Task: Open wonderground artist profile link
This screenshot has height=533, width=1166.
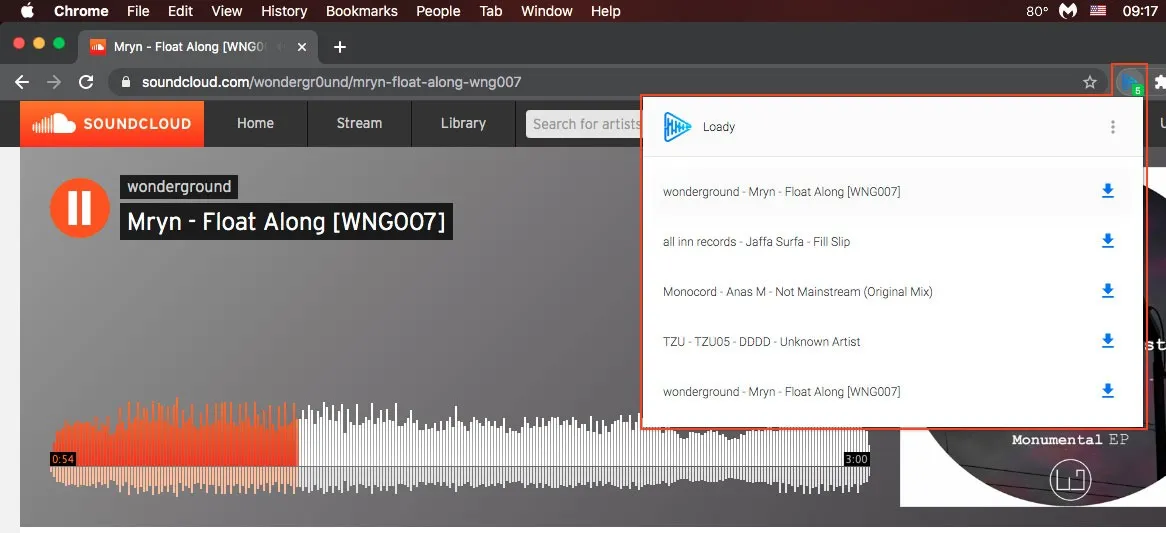Action: [x=178, y=187]
